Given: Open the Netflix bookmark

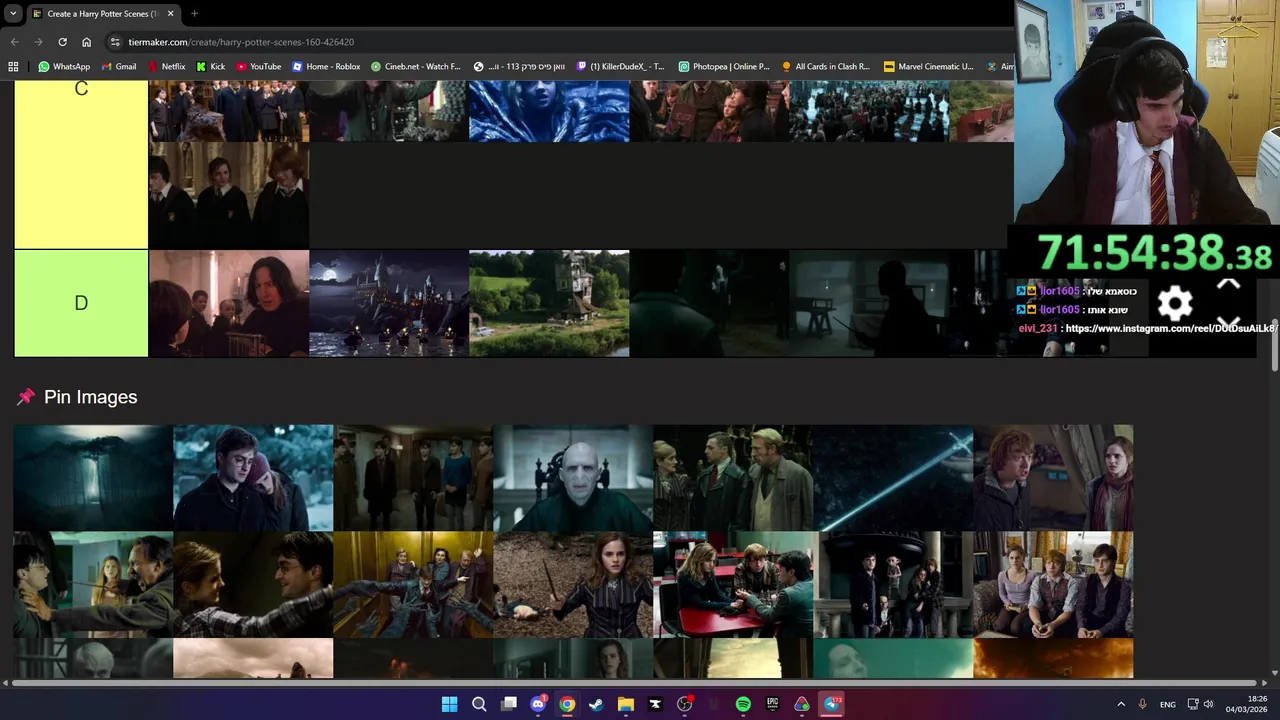Looking at the screenshot, I should tap(166, 67).
